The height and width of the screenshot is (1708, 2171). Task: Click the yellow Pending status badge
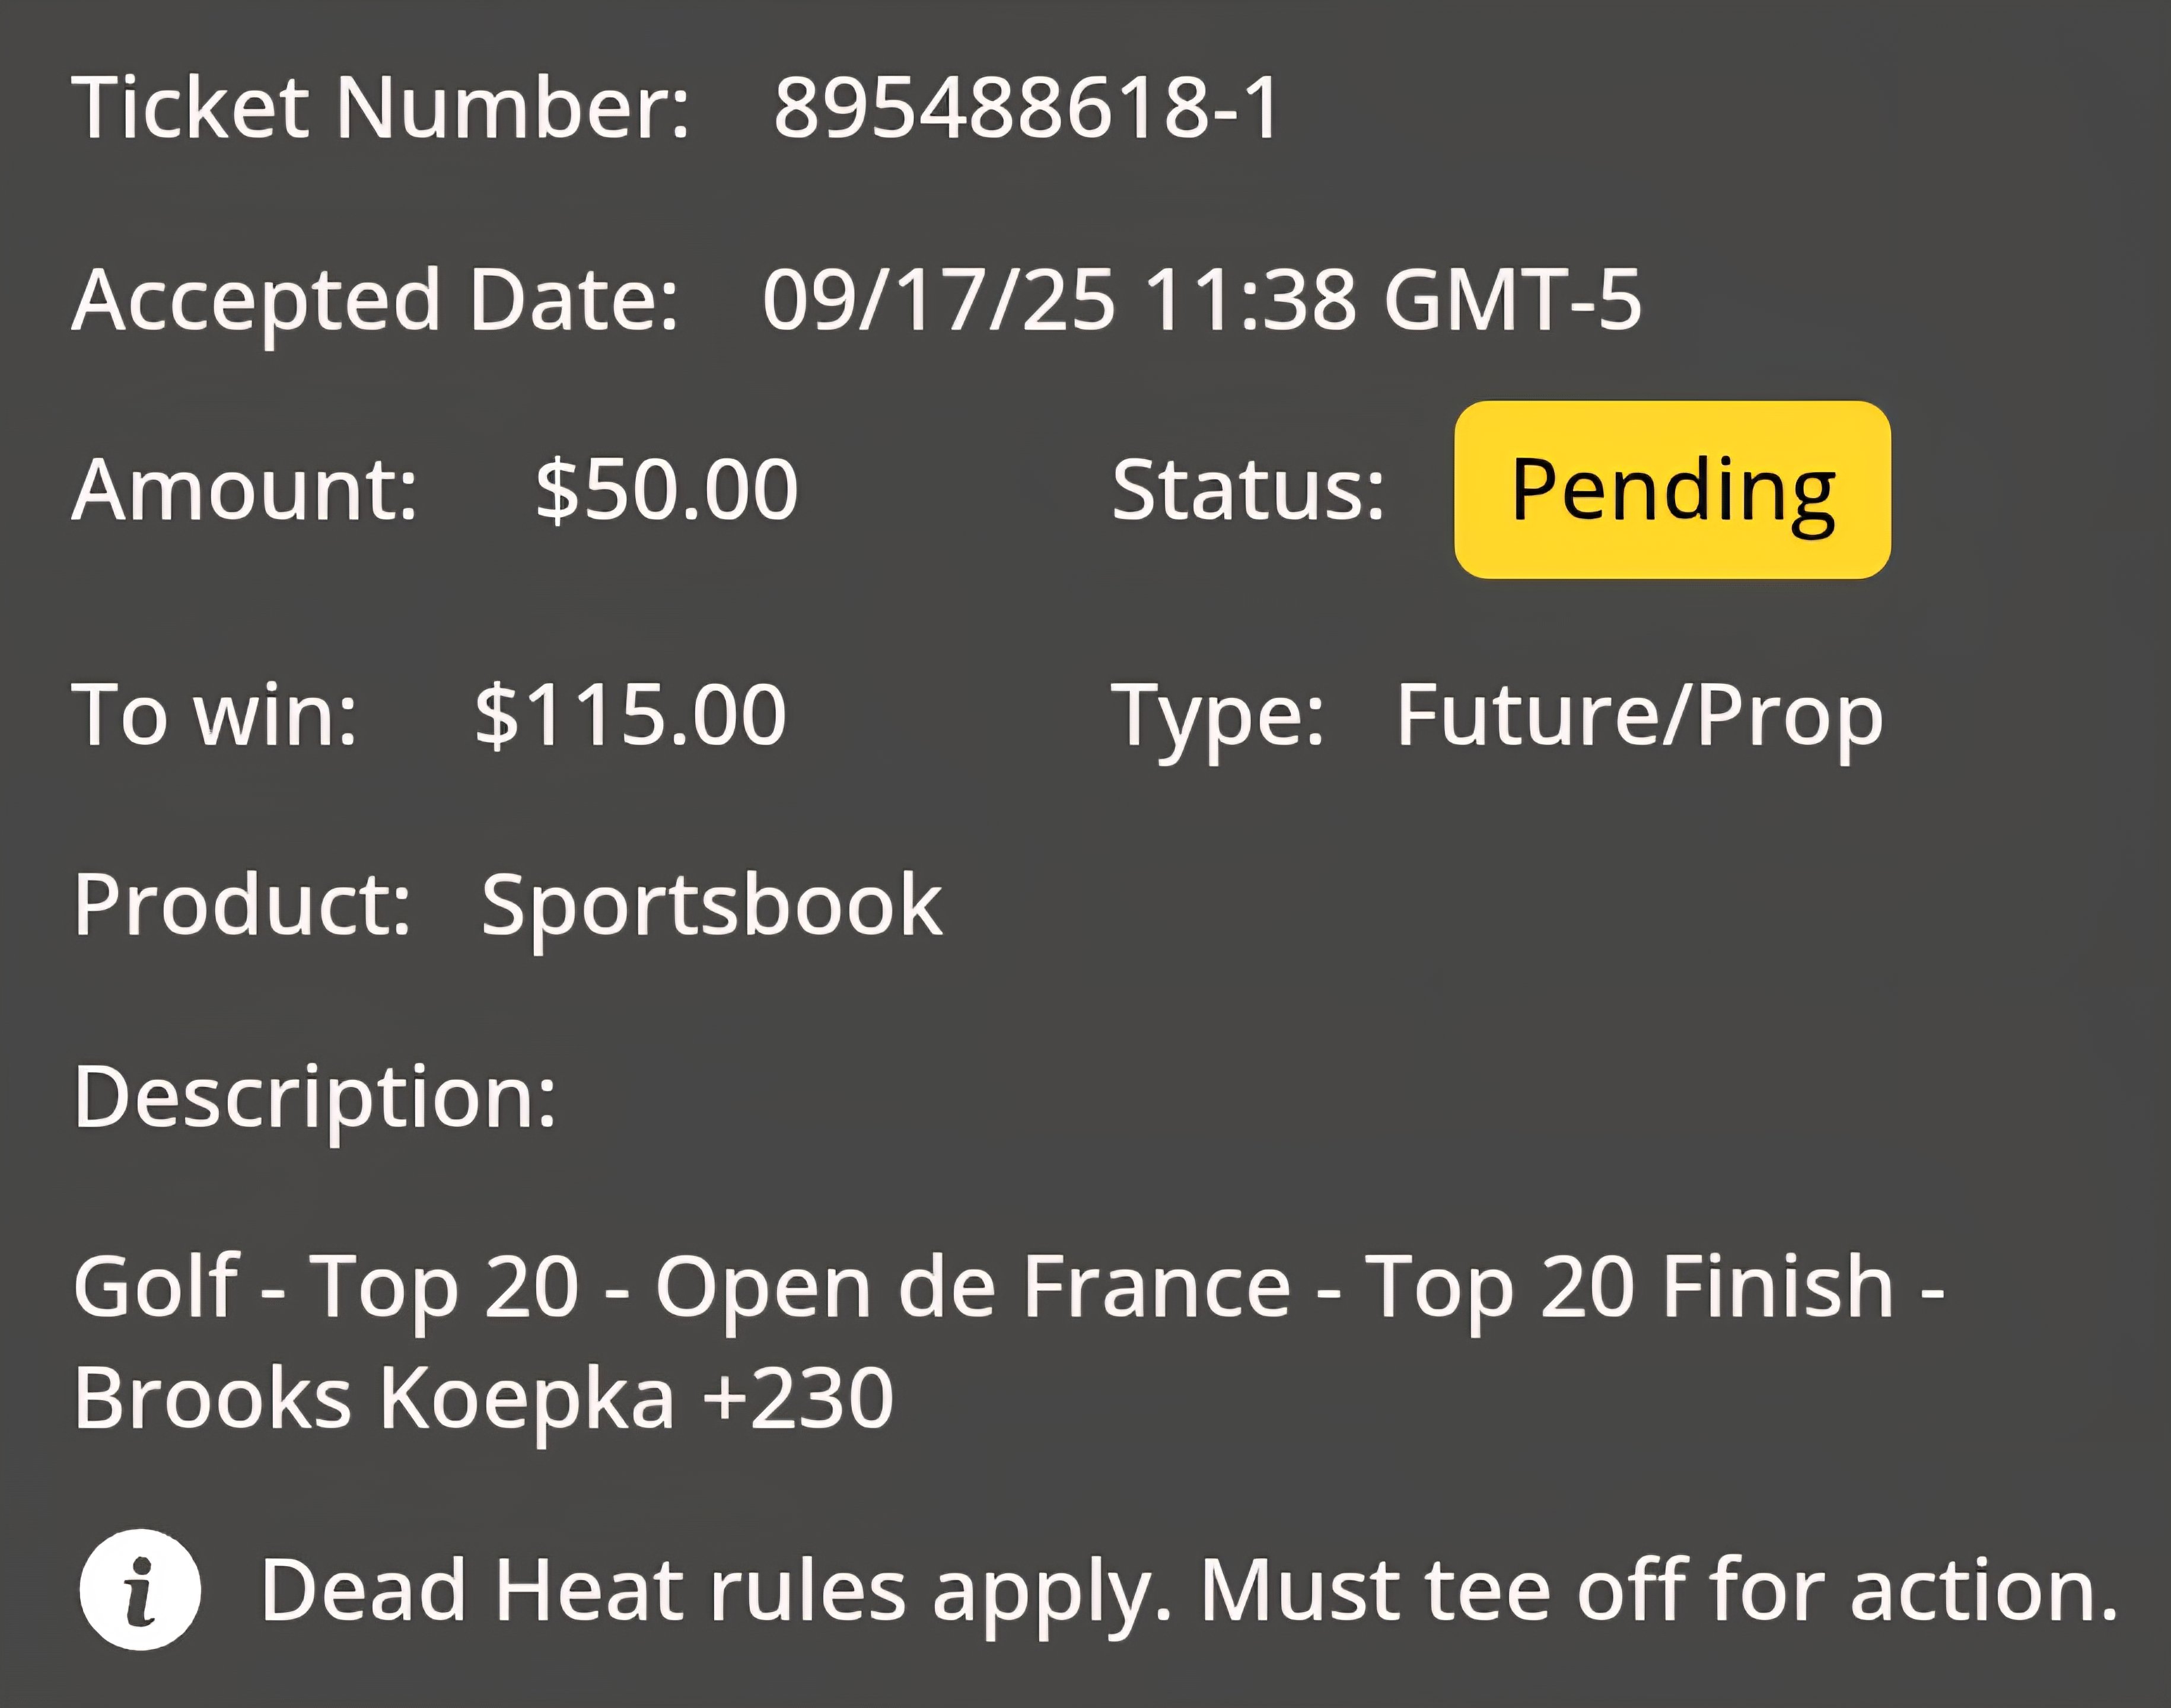[x=1672, y=490]
